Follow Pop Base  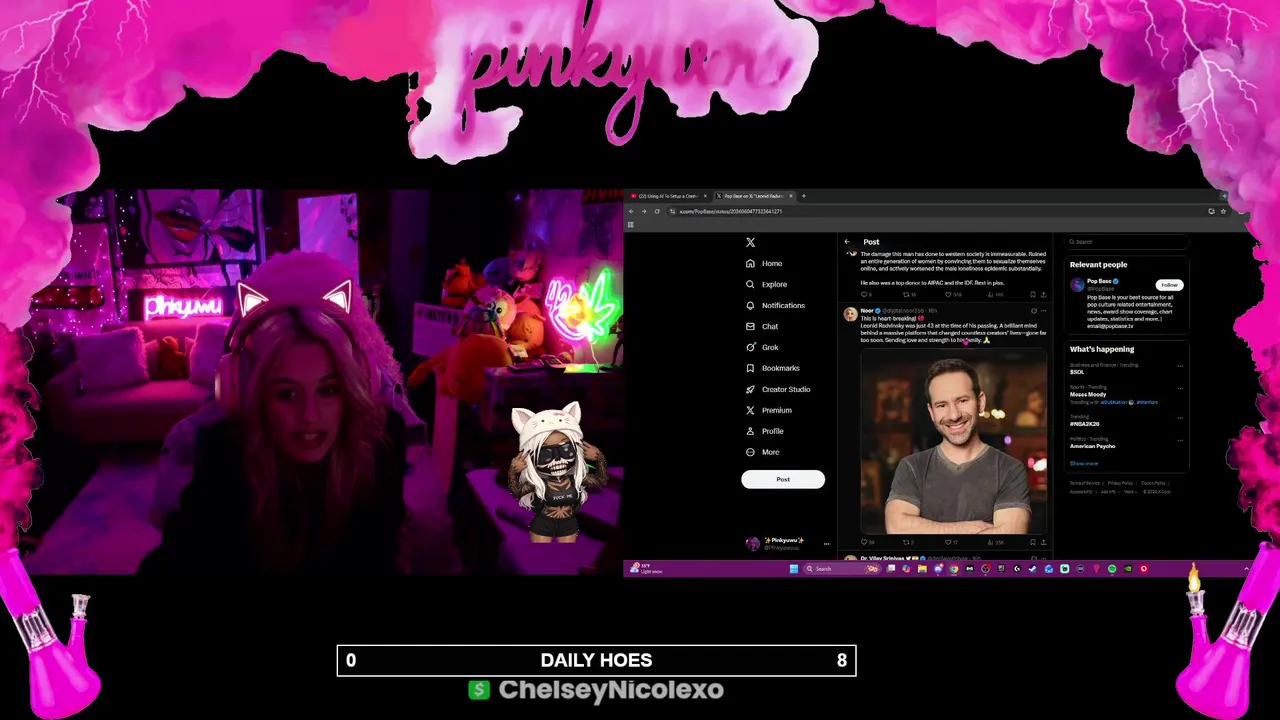1169,285
